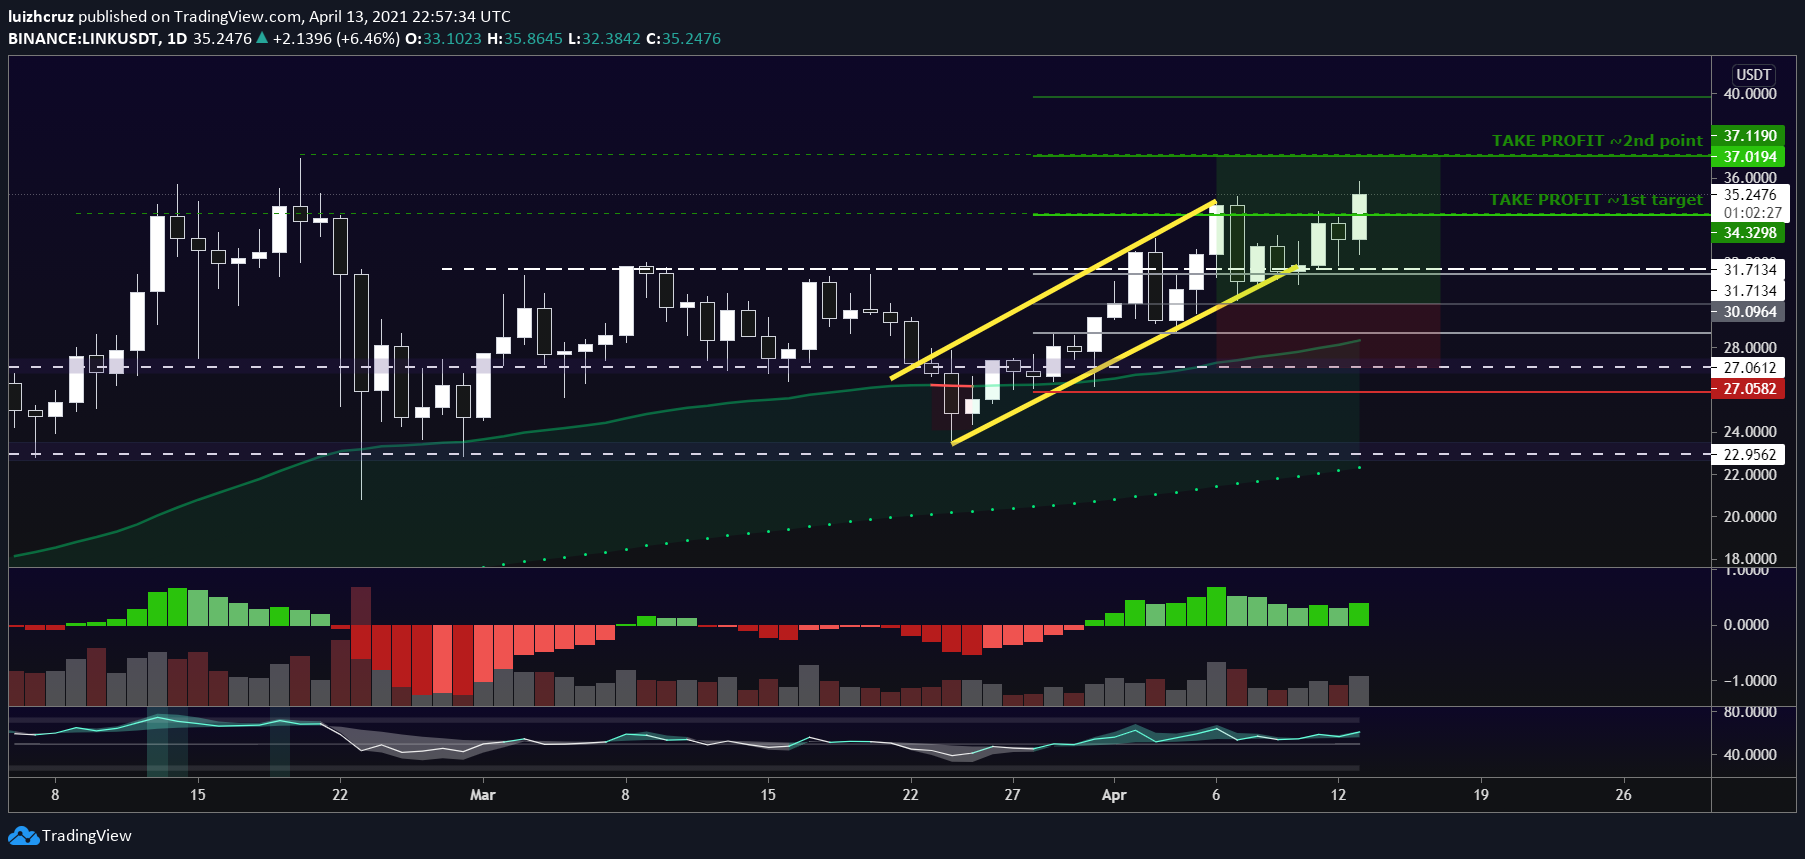The height and width of the screenshot is (859, 1805).
Task: Click the TAKE PROFIT ~1st target annotation
Action: [1596, 200]
